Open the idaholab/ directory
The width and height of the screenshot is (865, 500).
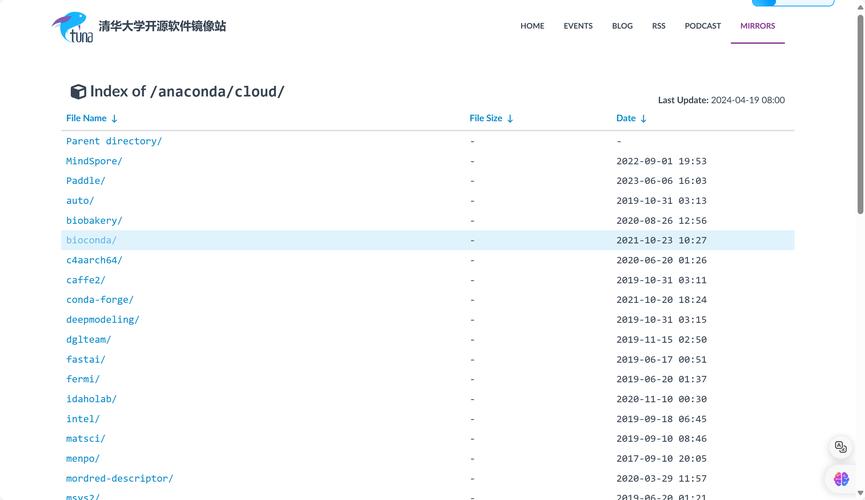click(91, 400)
